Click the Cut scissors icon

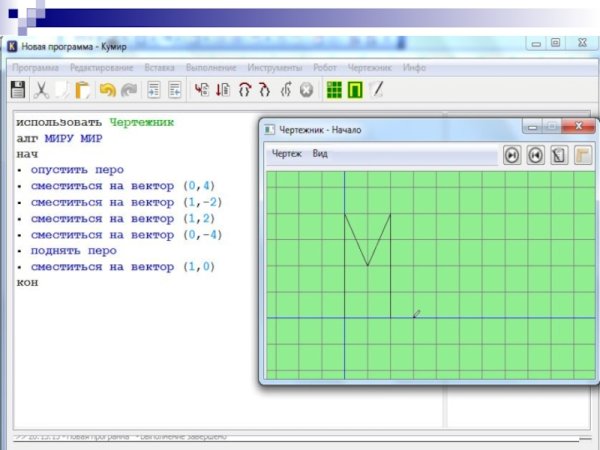[42, 90]
